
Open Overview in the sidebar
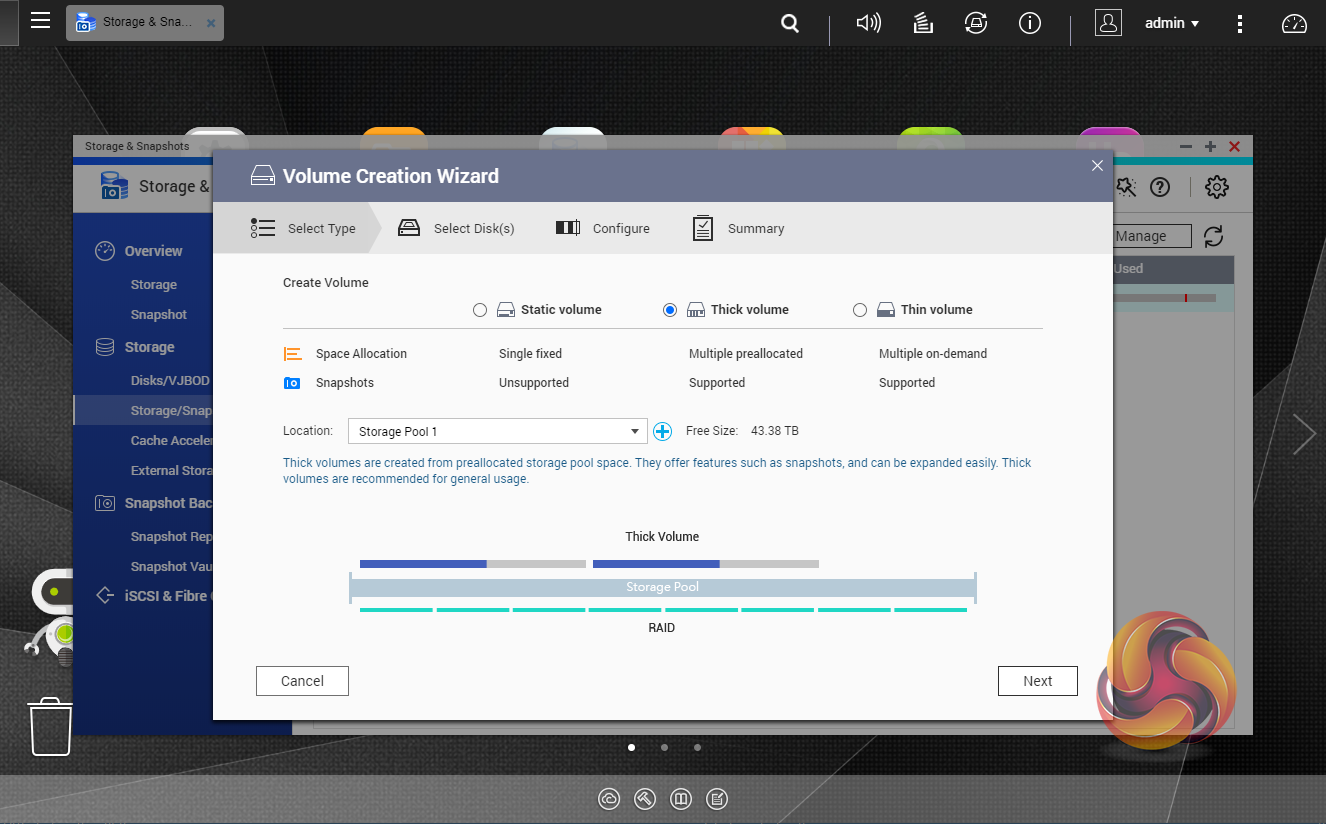tap(153, 251)
